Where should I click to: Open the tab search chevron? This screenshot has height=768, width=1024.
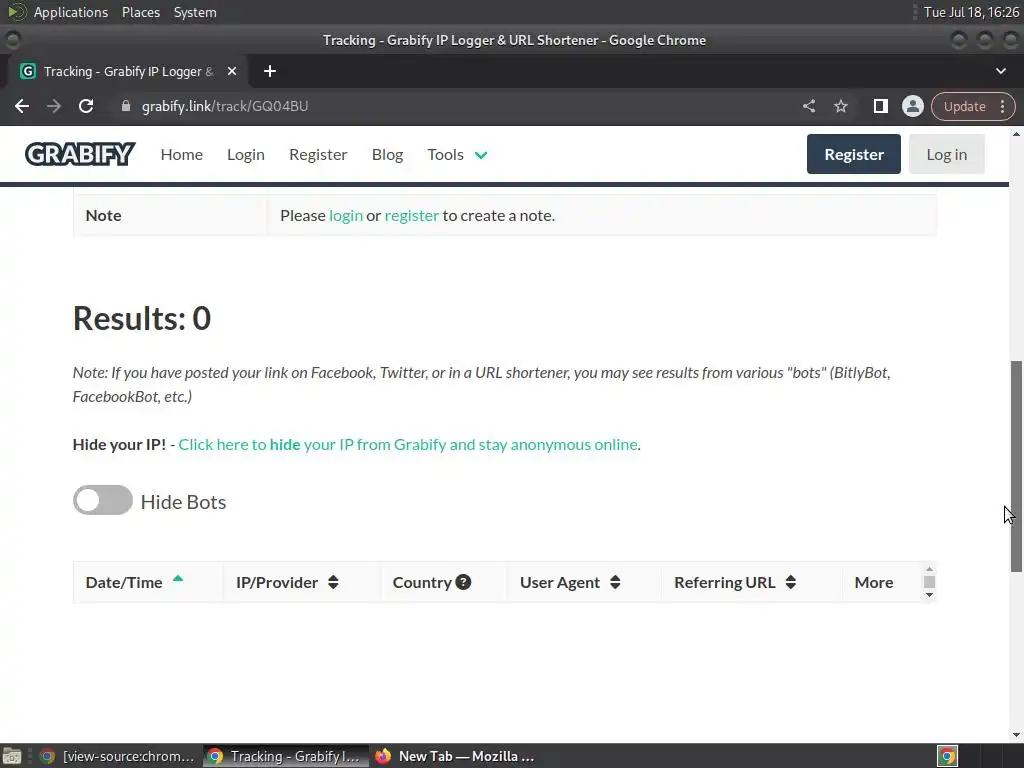[1000, 71]
